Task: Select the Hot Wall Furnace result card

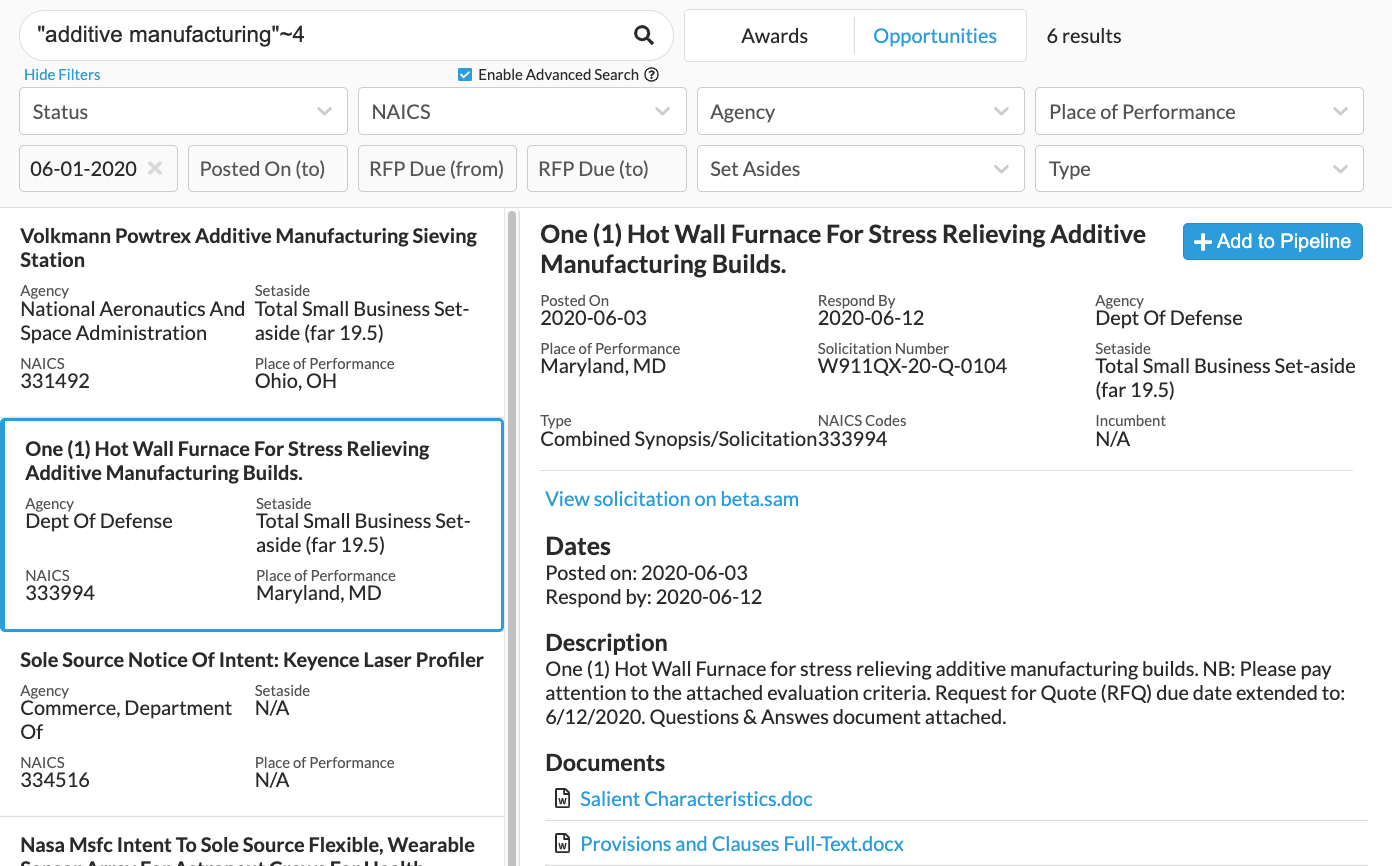Action: [252, 525]
